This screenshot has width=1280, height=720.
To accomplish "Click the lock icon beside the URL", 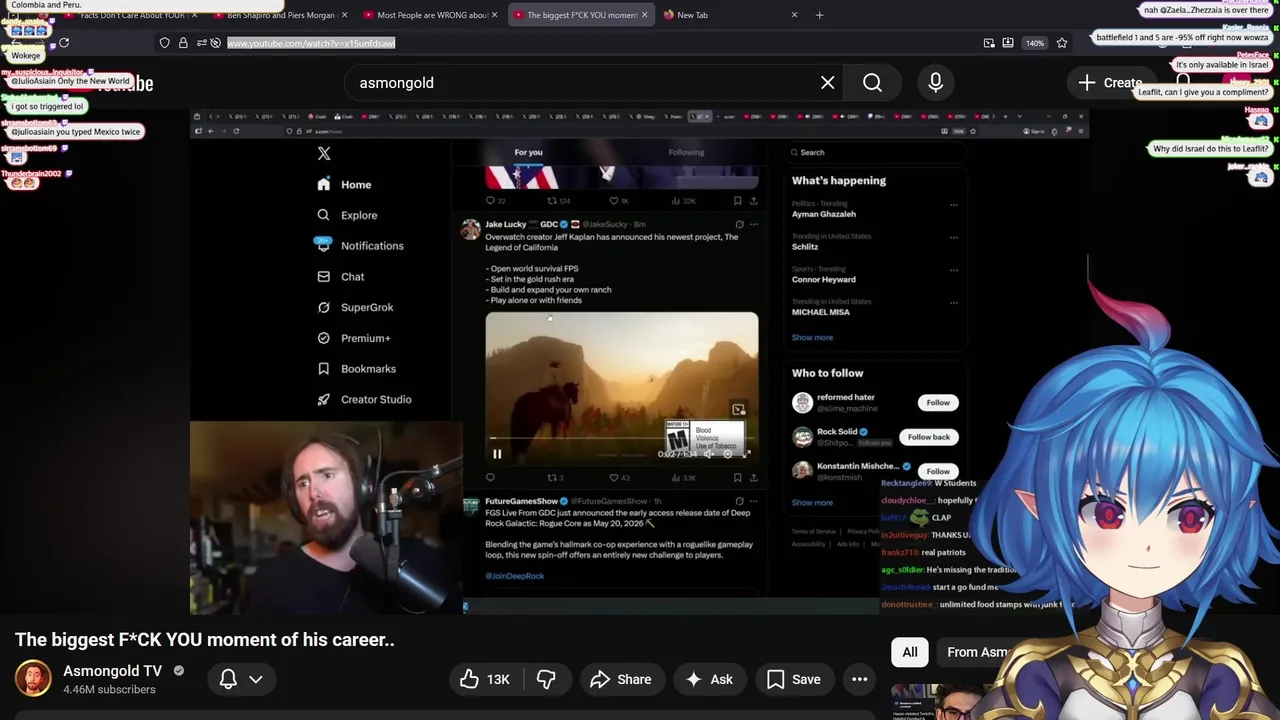I will [x=183, y=43].
